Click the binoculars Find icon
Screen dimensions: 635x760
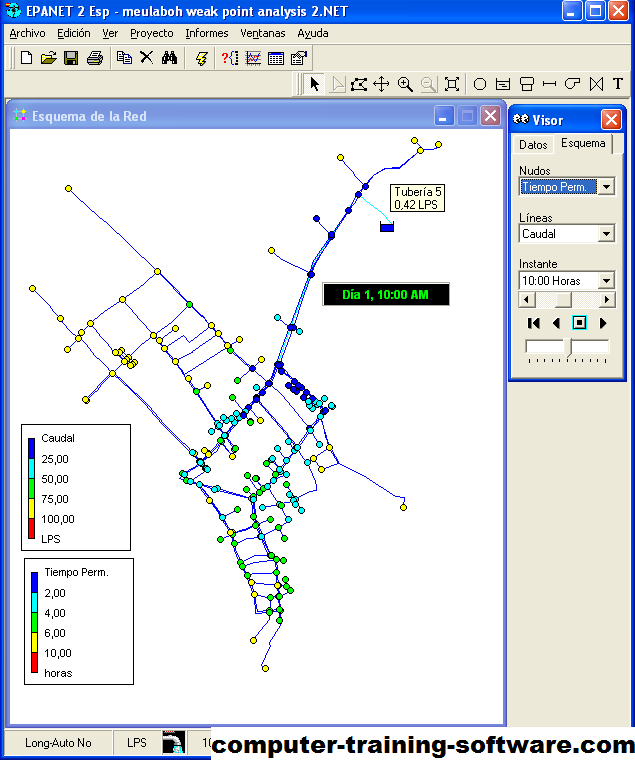click(169, 58)
